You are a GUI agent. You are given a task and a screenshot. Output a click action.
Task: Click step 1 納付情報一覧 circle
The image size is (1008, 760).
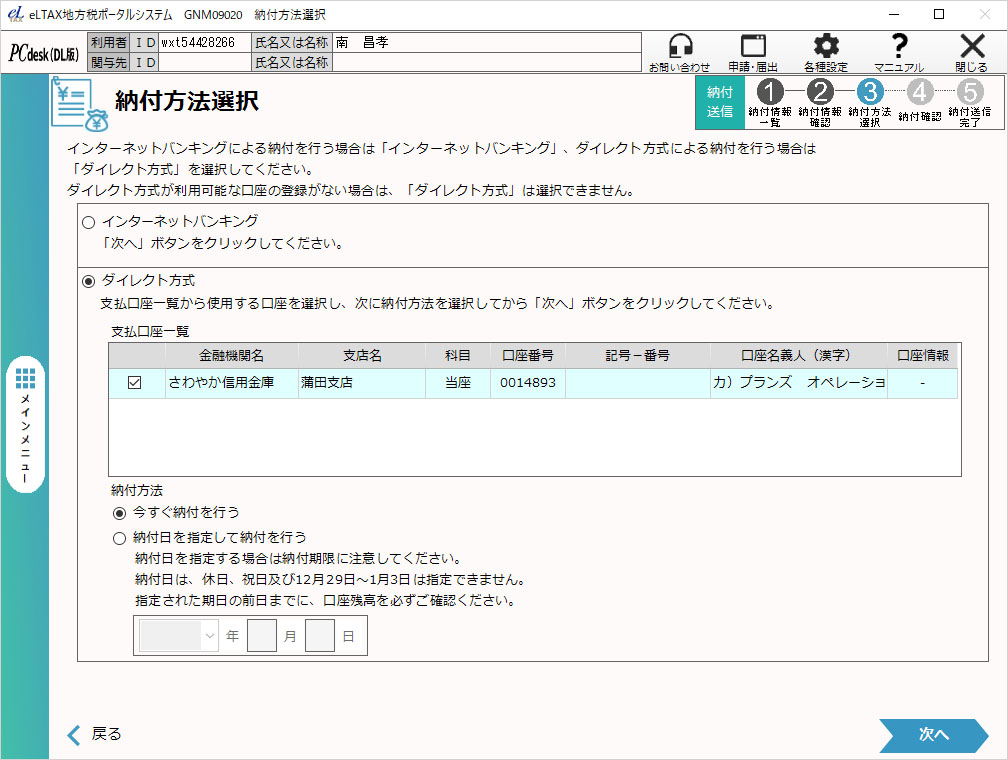[x=770, y=91]
